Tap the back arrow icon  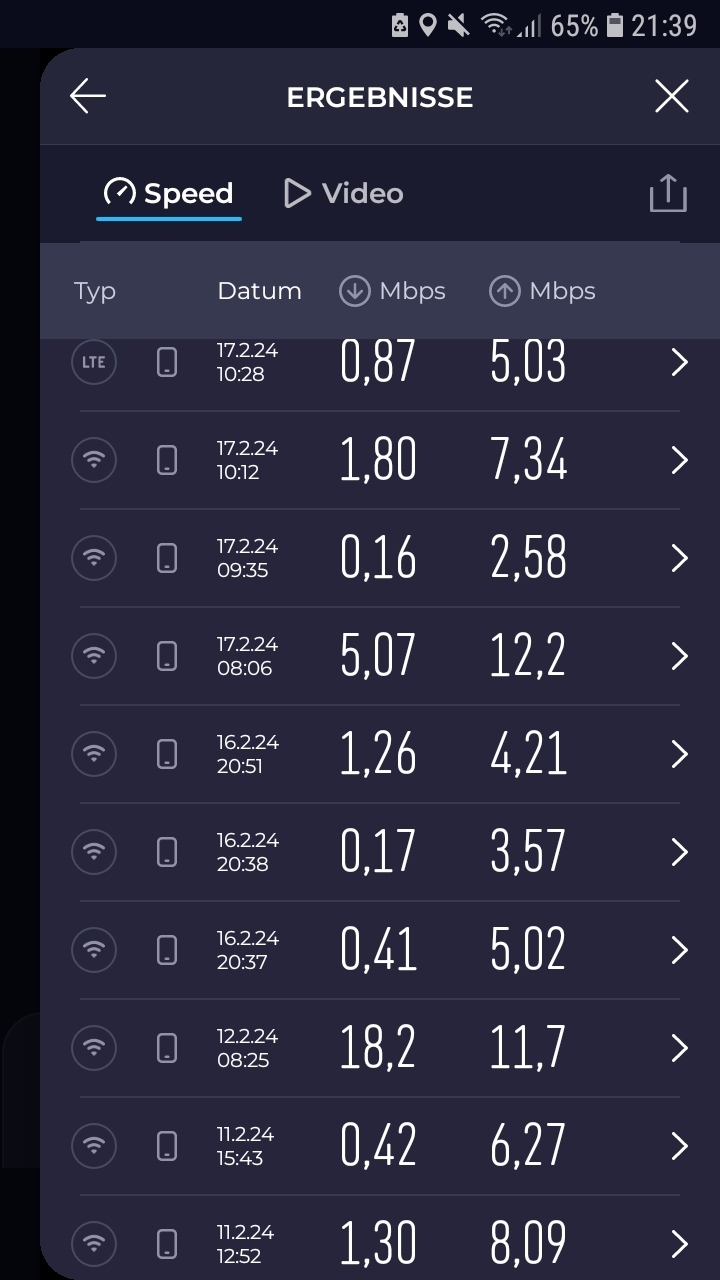coord(88,97)
